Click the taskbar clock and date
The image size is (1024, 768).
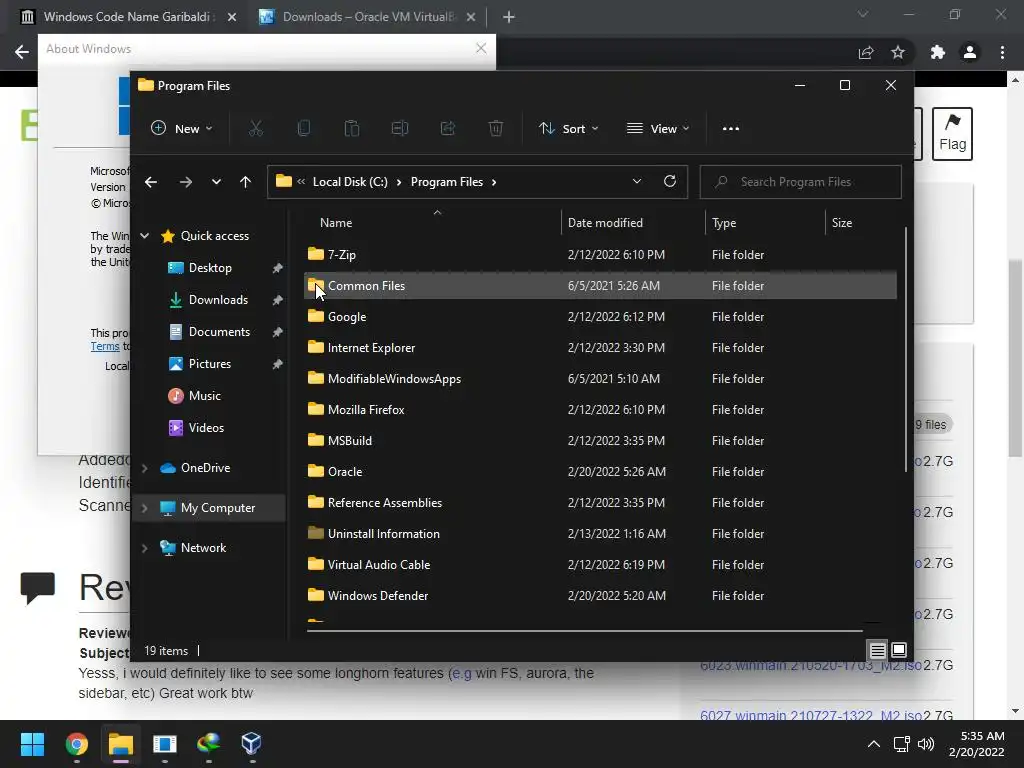pyautogui.click(x=977, y=744)
